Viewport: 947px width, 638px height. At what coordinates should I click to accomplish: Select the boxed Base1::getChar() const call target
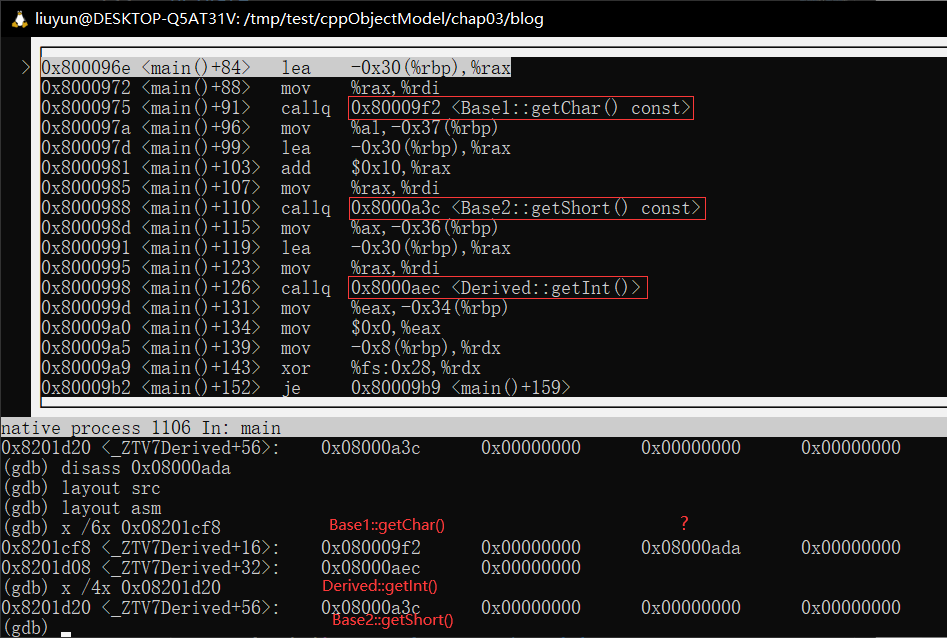coord(520,108)
